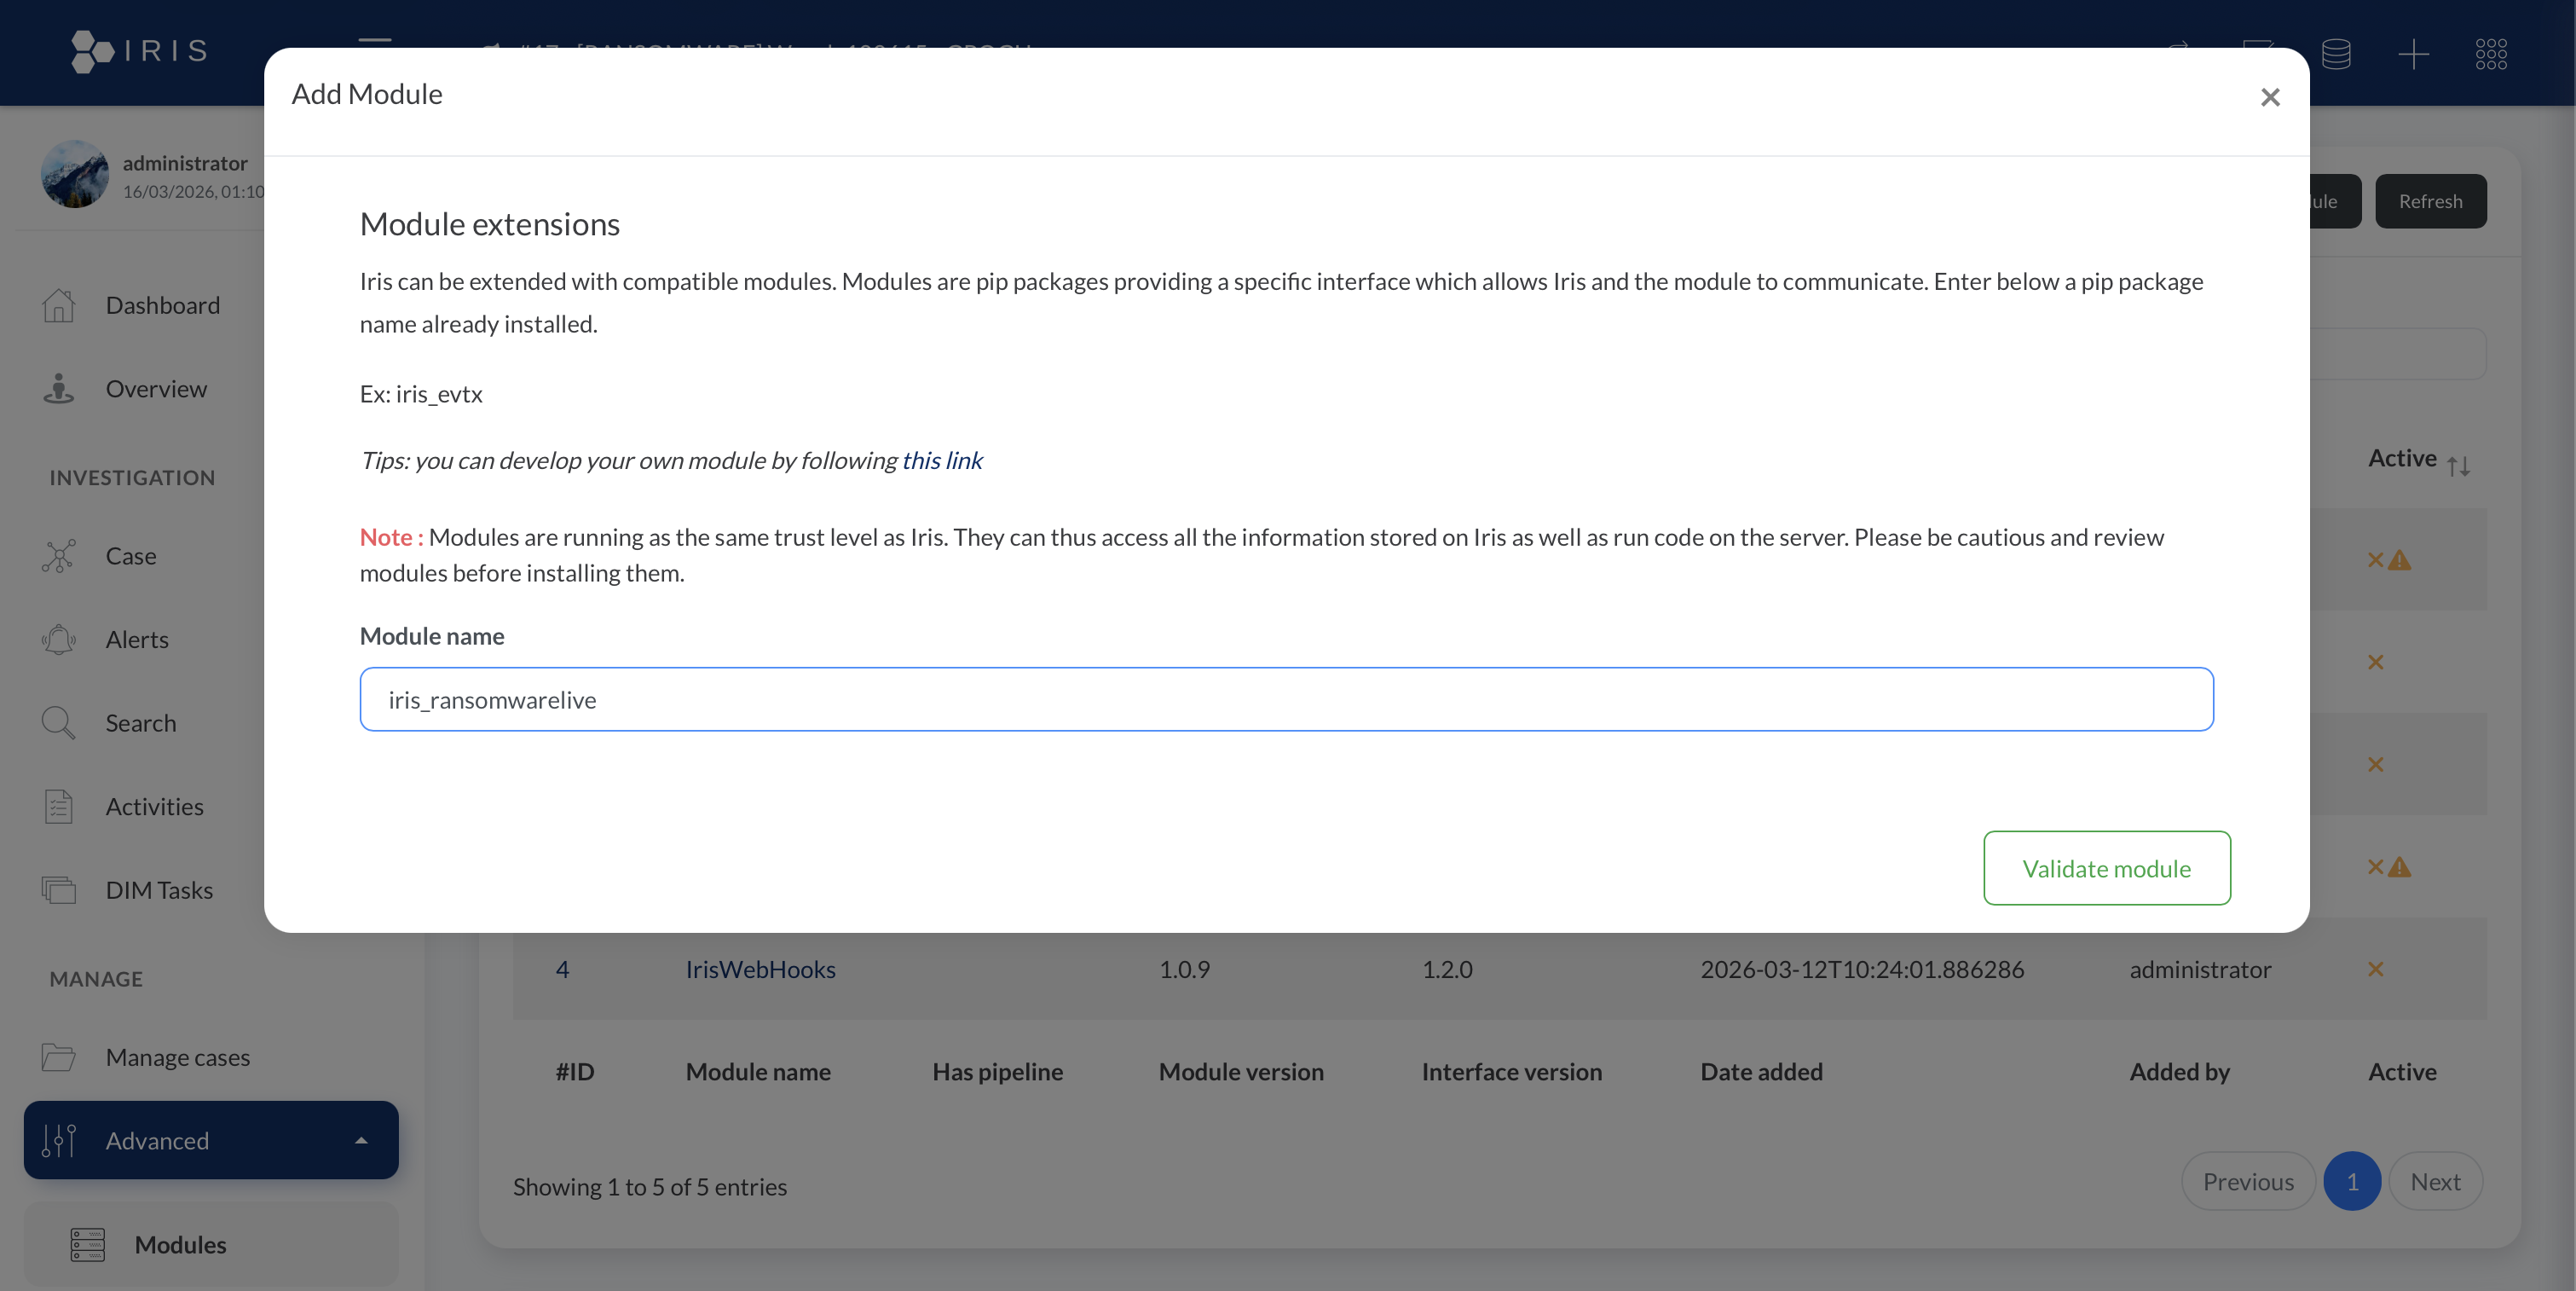The image size is (2576, 1291).
Task: Click the database icon in top bar
Action: click(x=2336, y=54)
